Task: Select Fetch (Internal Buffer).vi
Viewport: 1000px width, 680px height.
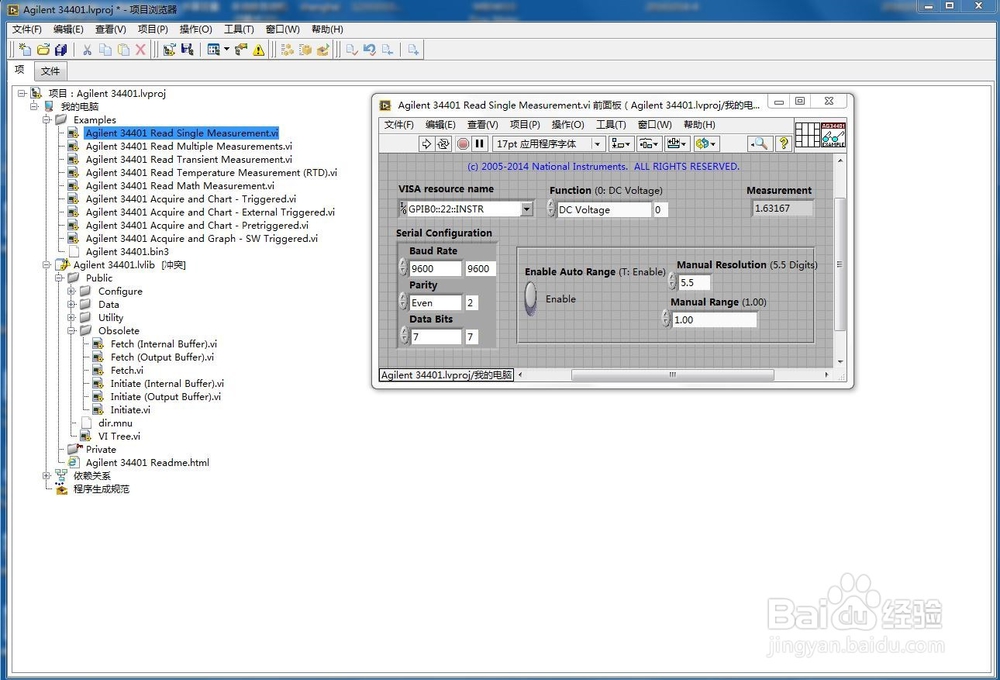Action: point(163,344)
